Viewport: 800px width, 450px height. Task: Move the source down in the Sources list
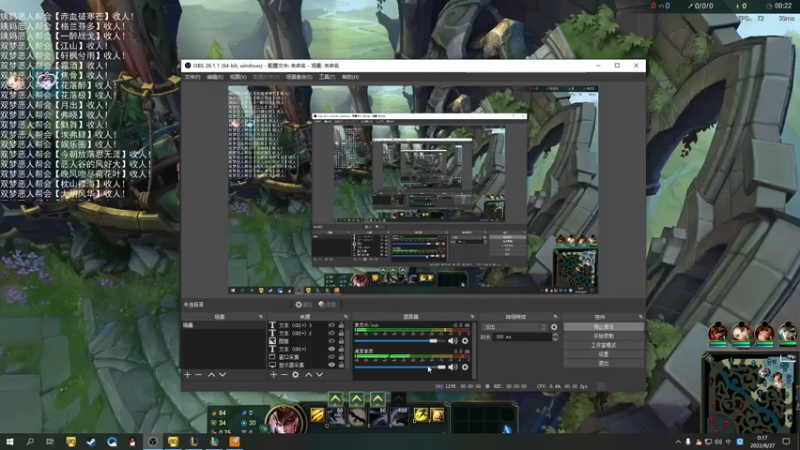click(x=319, y=374)
